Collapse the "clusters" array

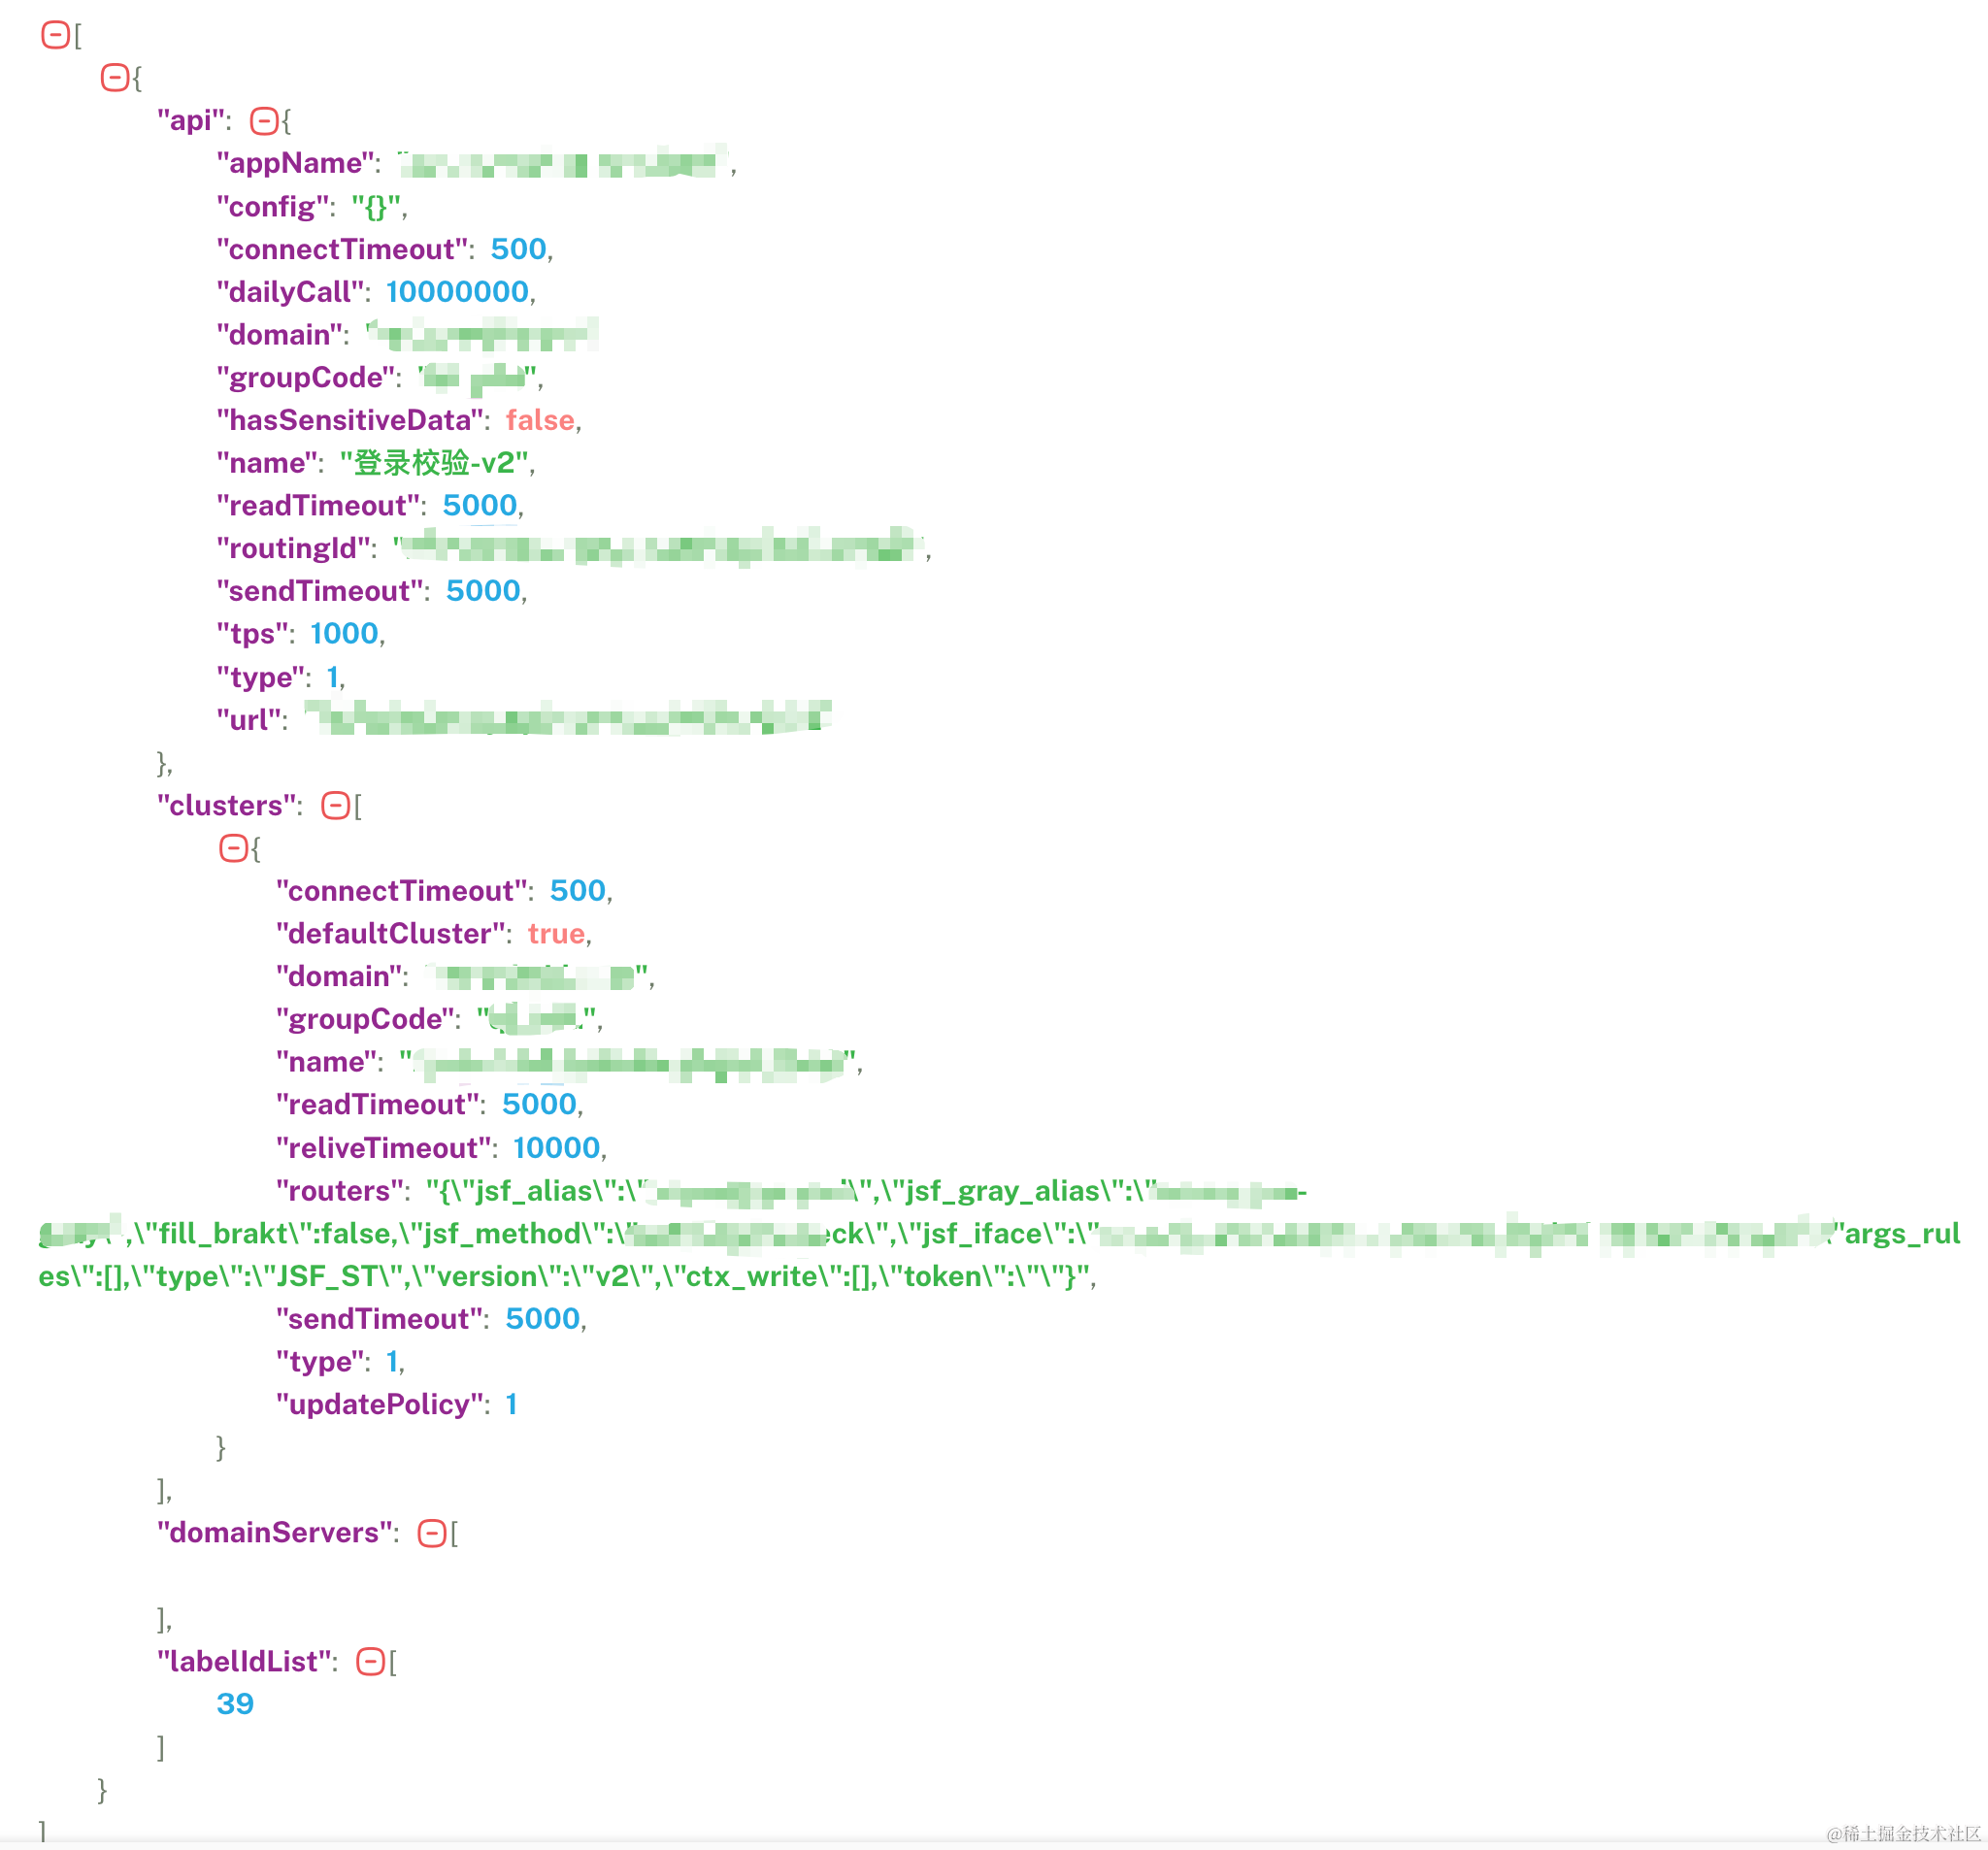coord(336,806)
